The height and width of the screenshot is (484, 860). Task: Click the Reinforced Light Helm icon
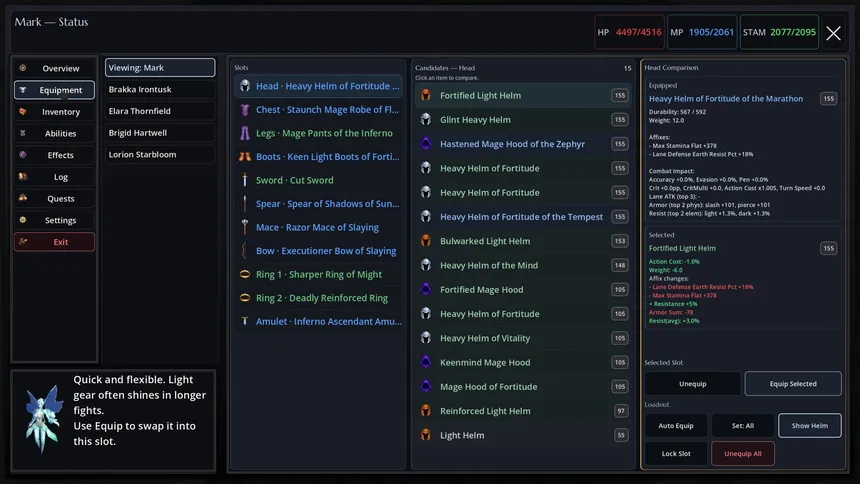pos(426,410)
